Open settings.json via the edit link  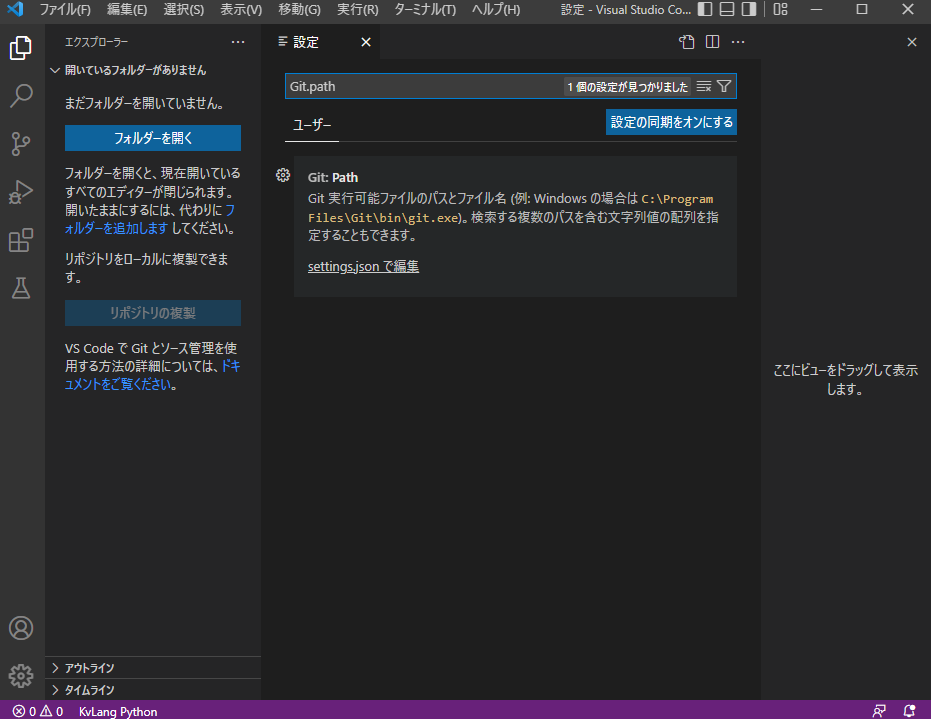point(362,266)
